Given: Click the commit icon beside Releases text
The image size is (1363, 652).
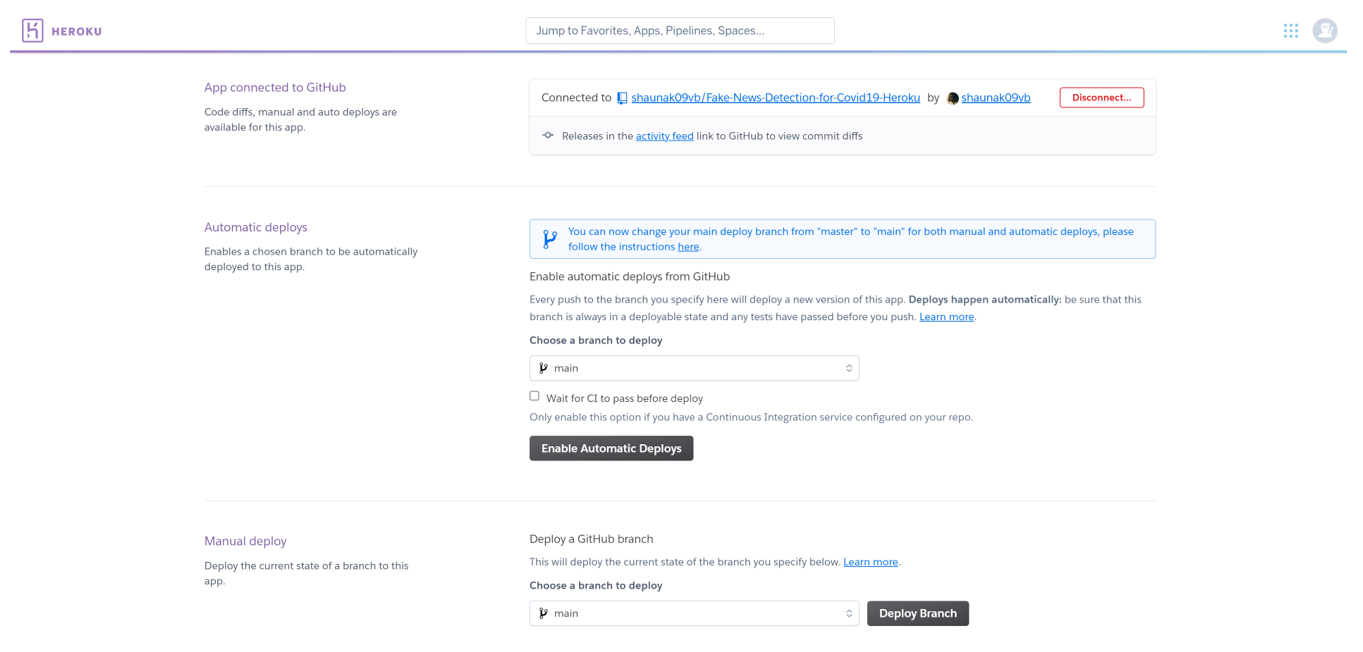Looking at the screenshot, I should click(548, 136).
